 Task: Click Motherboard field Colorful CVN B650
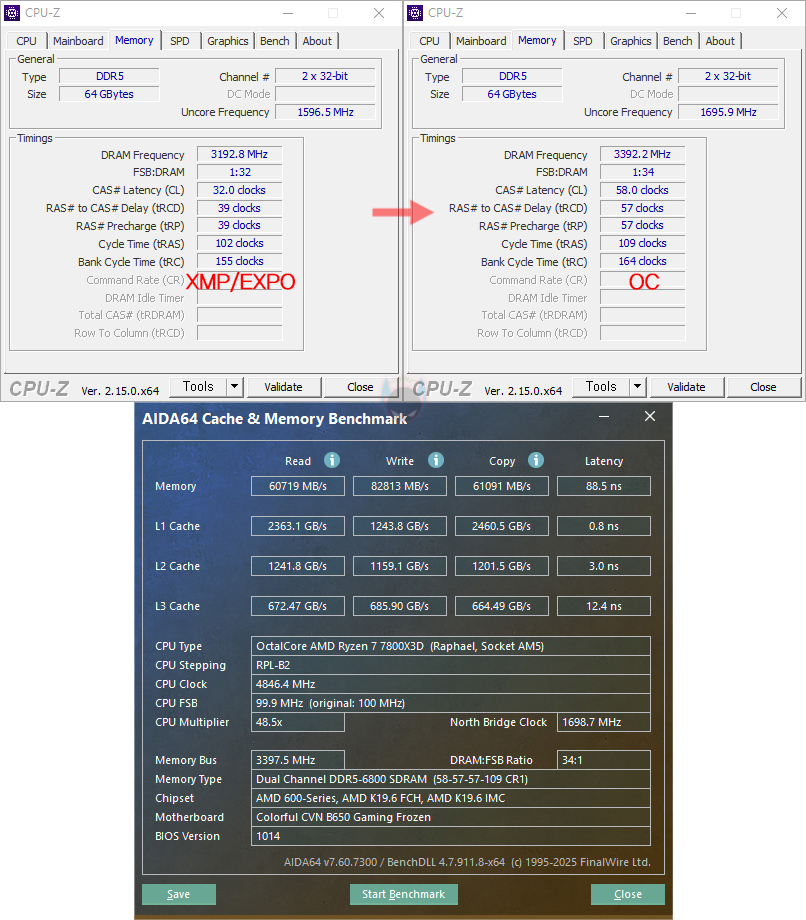pyautogui.click(x=451, y=817)
